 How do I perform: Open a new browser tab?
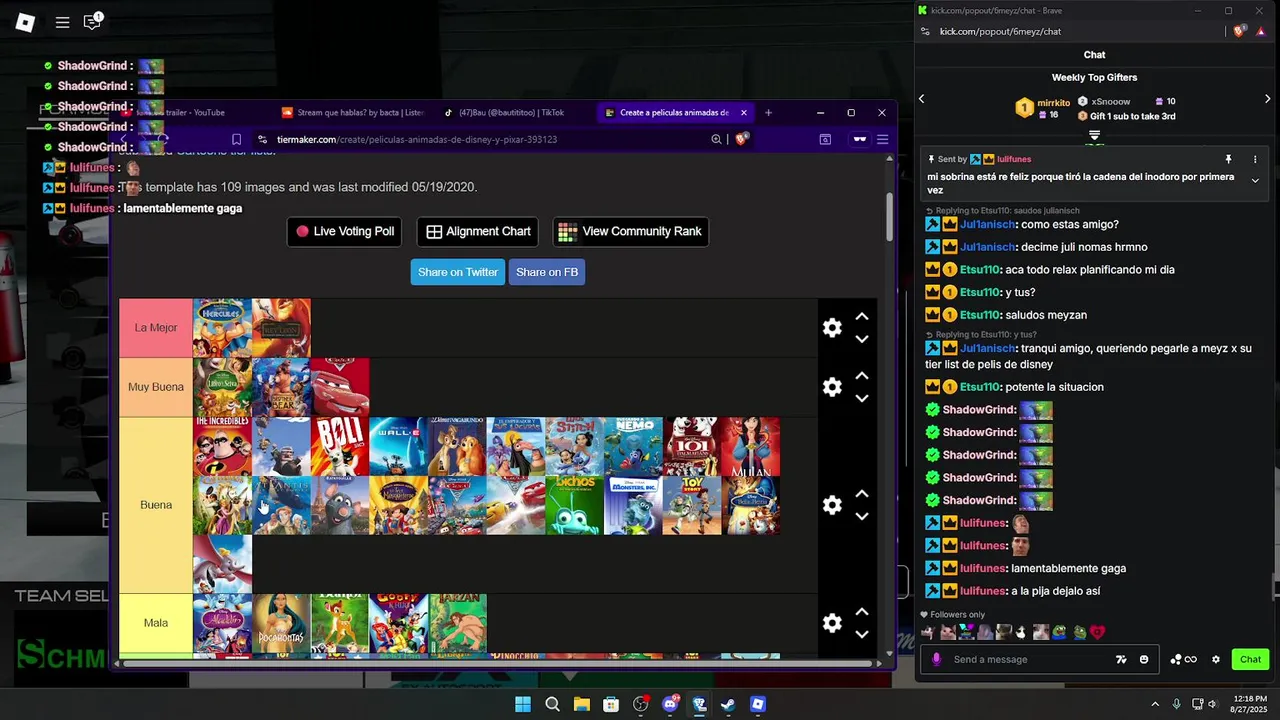[x=768, y=113]
